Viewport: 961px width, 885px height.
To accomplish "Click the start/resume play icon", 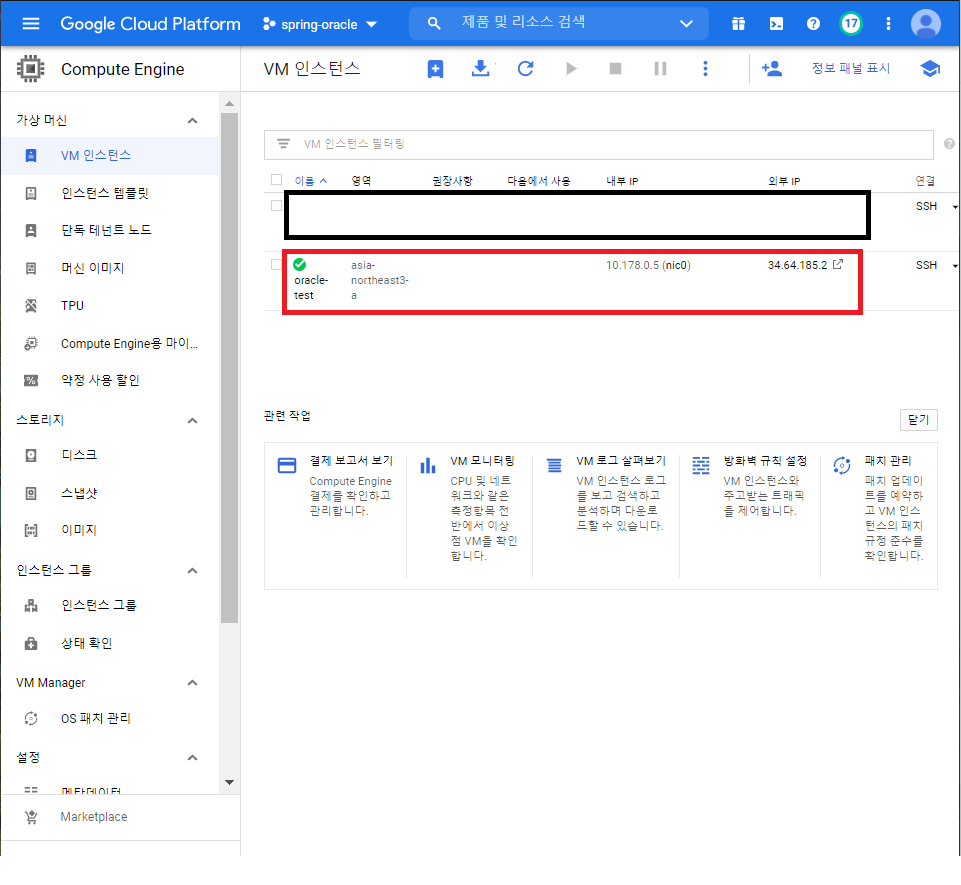I will tap(571, 68).
